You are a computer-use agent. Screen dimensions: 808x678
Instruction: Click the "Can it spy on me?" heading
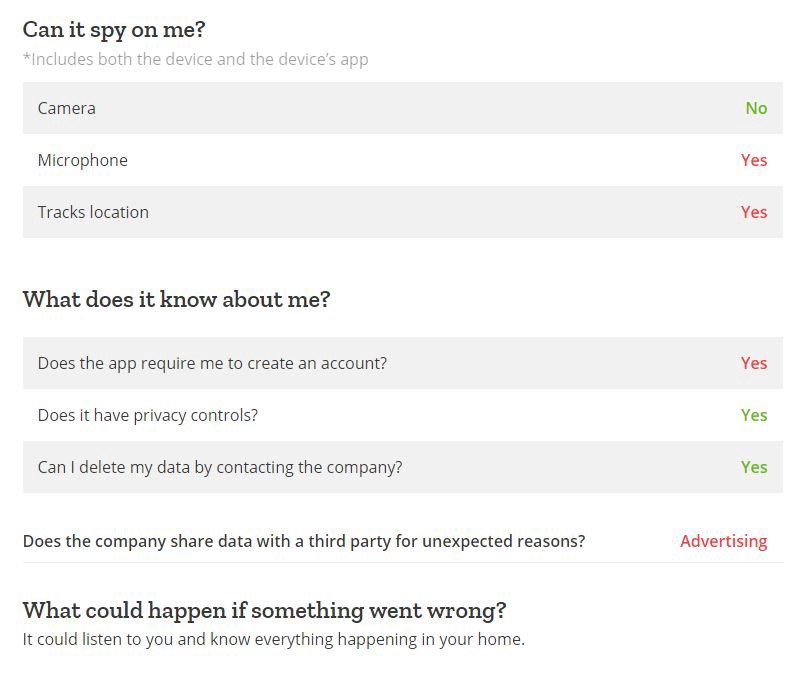(x=114, y=30)
